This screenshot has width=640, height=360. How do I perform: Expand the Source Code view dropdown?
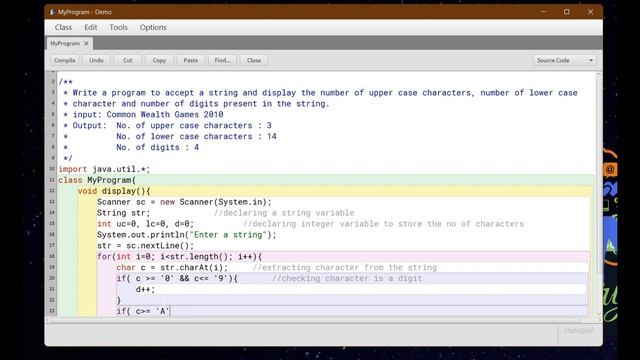tap(565, 60)
